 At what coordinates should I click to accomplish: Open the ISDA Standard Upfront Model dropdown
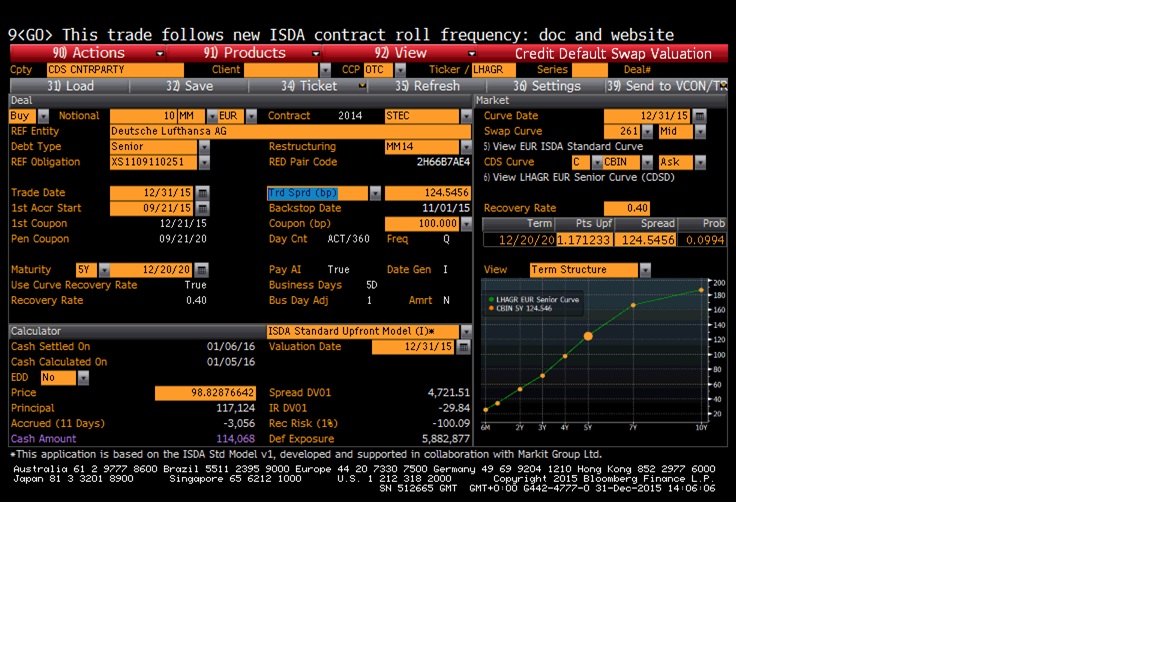coord(465,332)
